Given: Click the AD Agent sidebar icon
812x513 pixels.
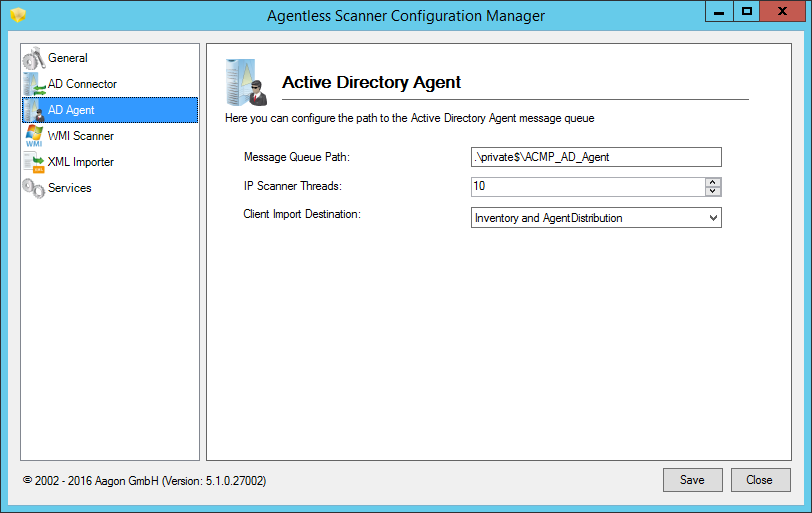Looking at the screenshot, I should (34, 110).
